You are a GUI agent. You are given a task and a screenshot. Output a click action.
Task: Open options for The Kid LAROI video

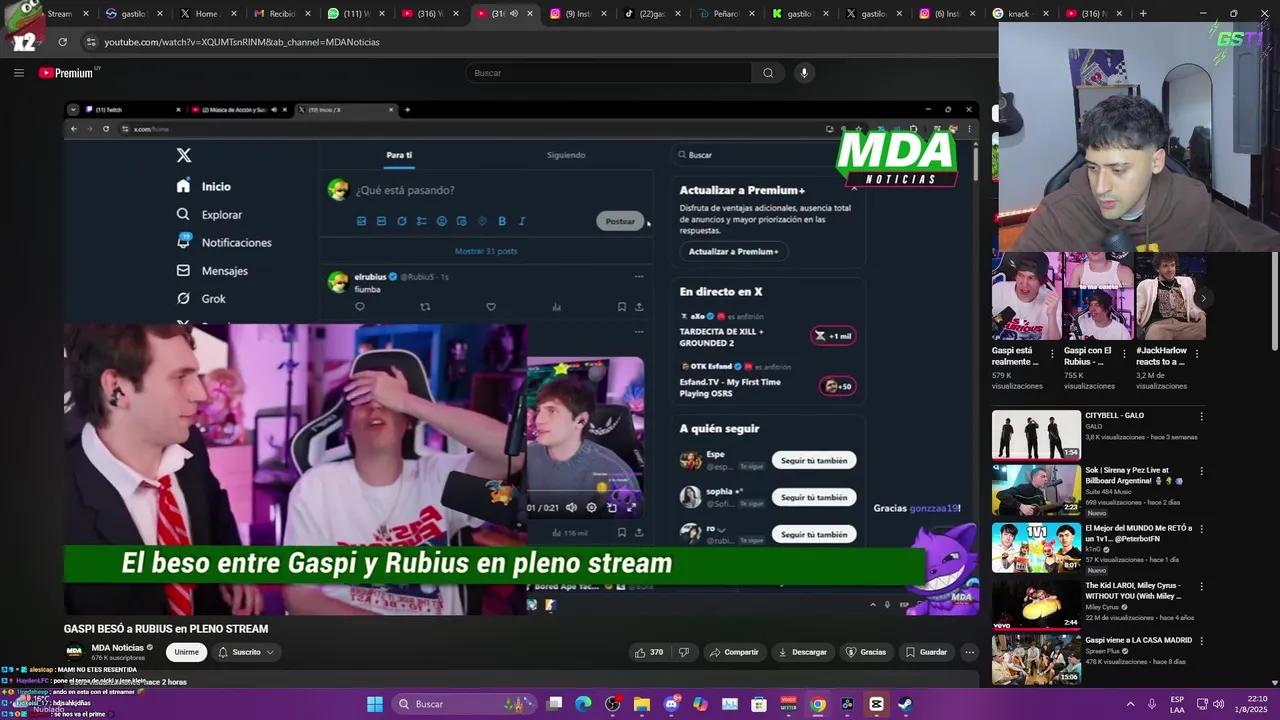(1202, 587)
